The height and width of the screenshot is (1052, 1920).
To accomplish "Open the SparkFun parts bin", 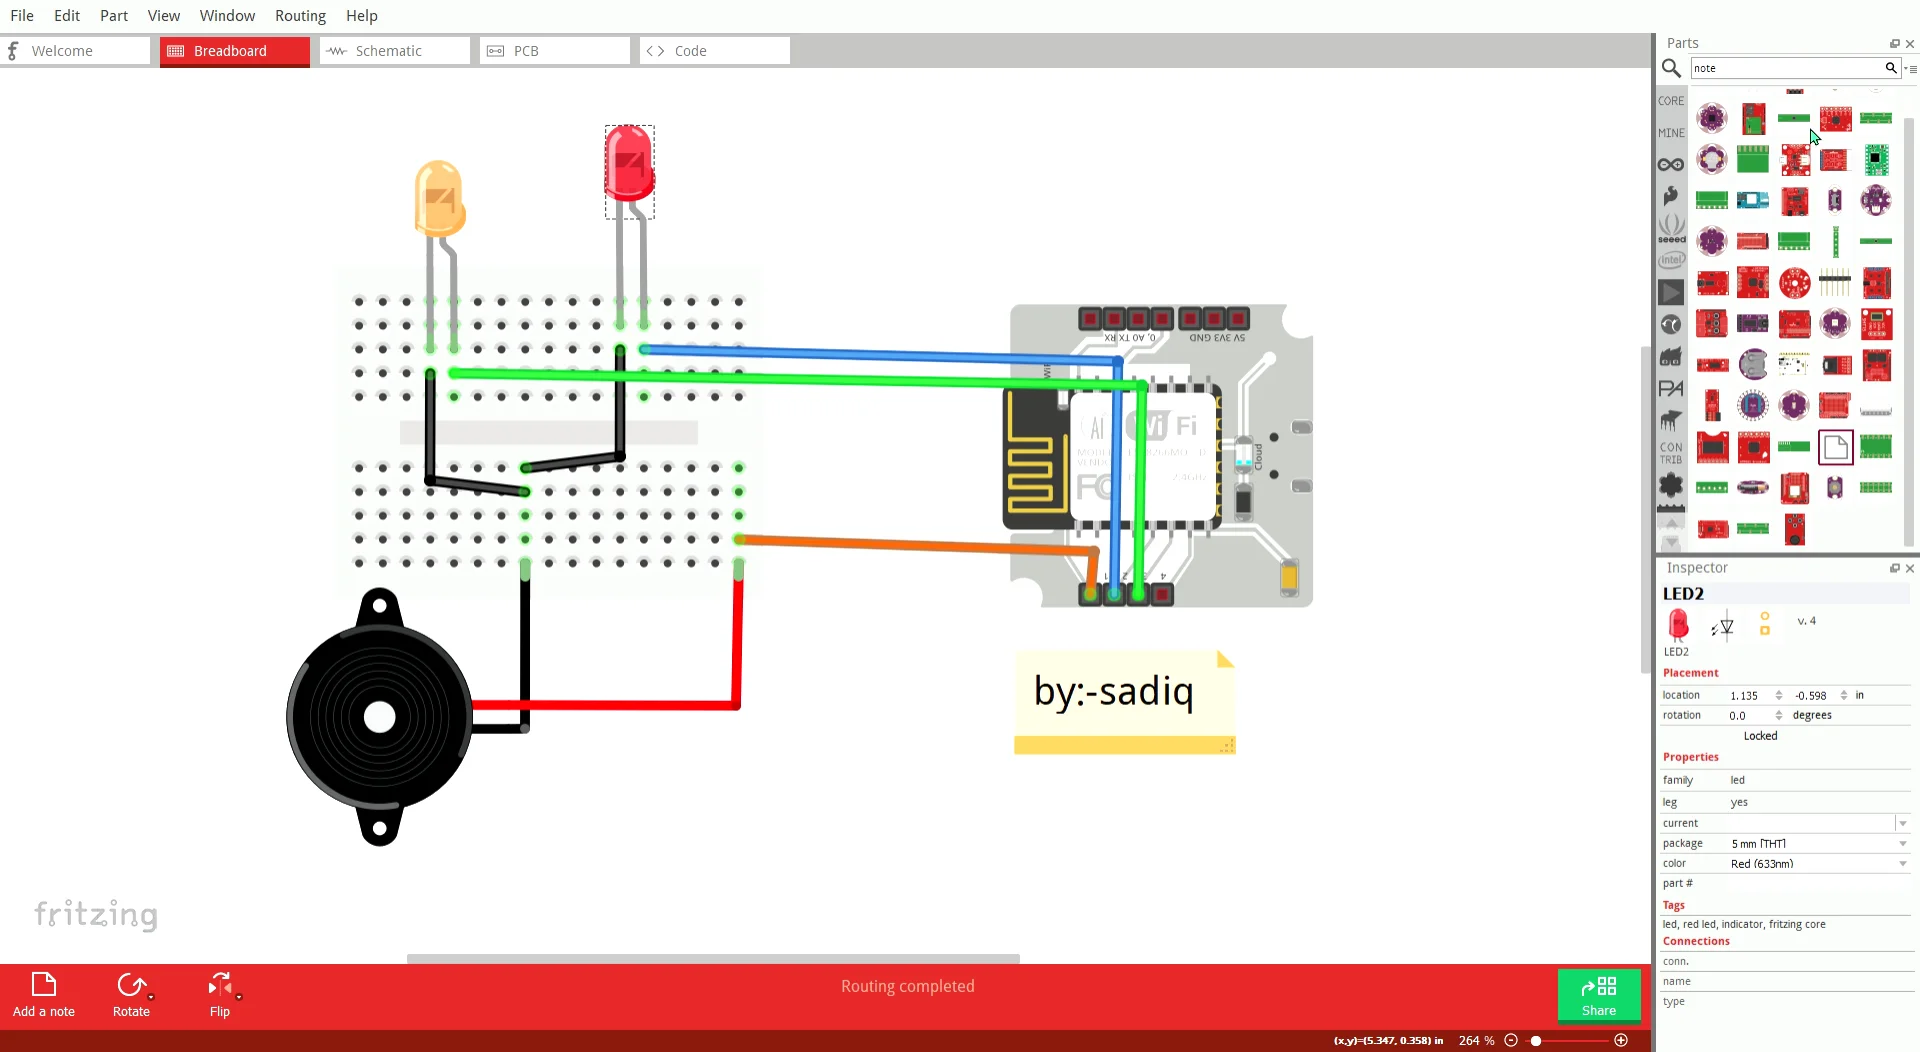I will tap(1671, 196).
